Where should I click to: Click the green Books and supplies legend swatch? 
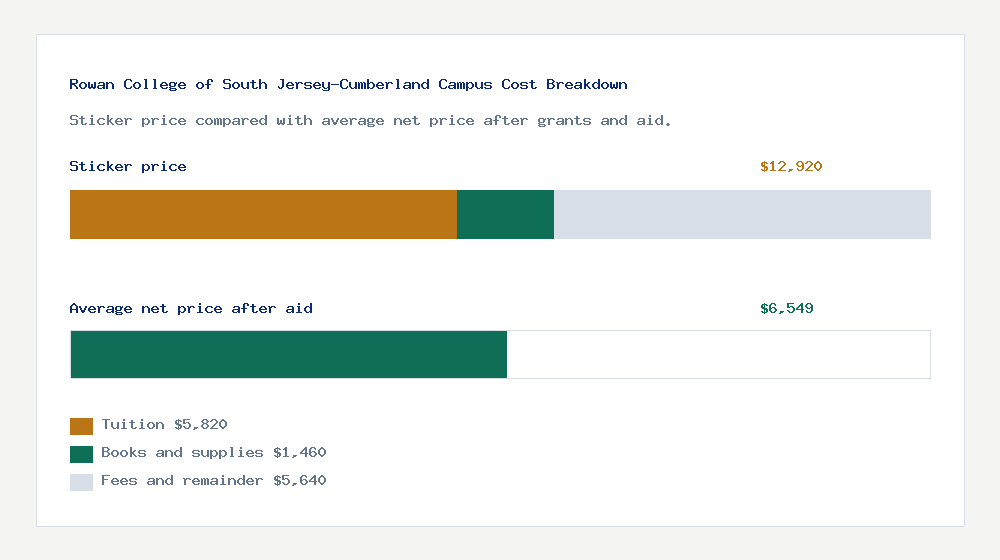[x=81, y=454]
